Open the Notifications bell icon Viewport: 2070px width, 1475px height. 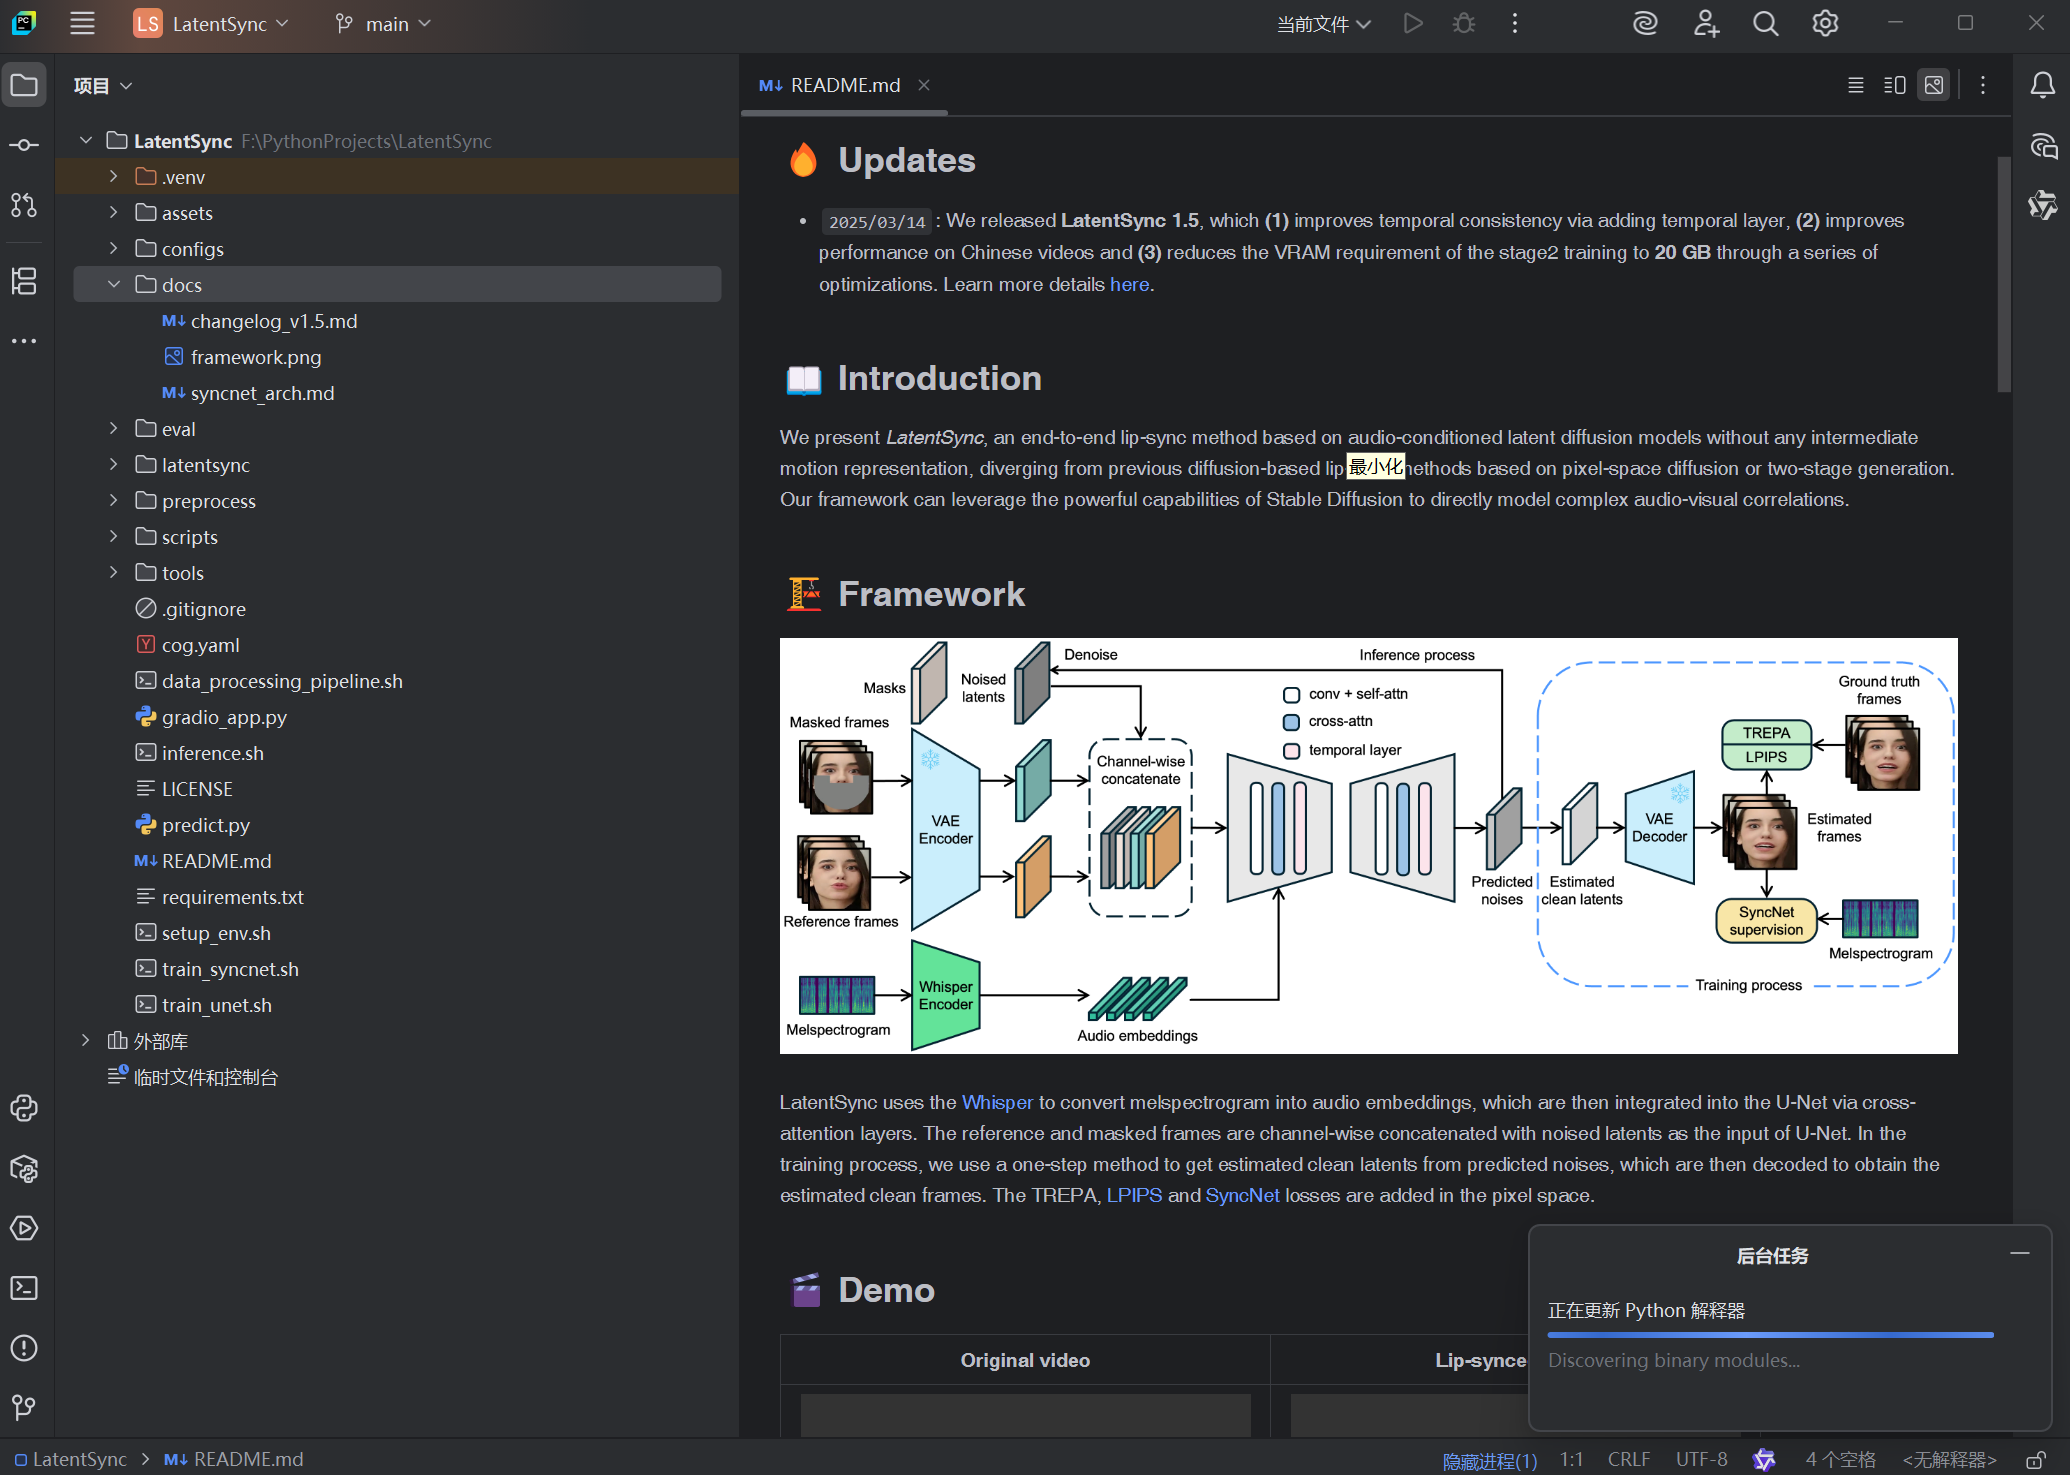tap(2042, 86)
